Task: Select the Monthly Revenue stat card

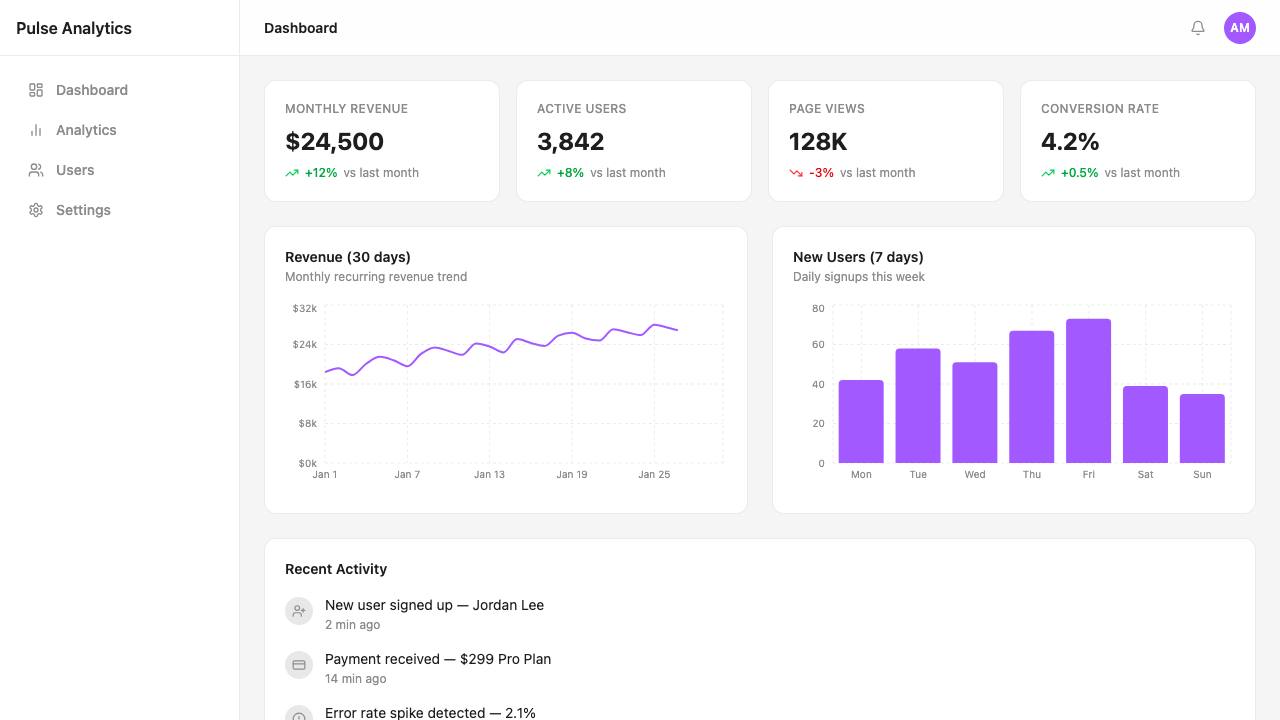Action: click(x=382, y=141)
